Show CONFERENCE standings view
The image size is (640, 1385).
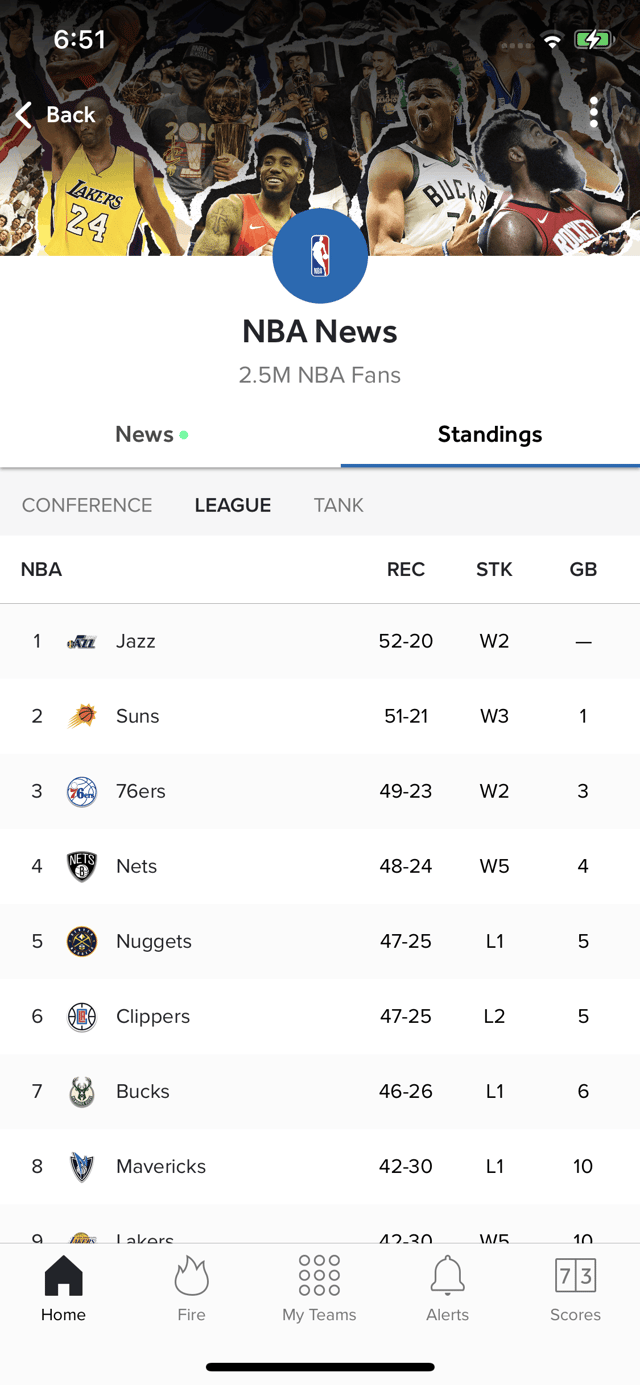tap(87, 505)
